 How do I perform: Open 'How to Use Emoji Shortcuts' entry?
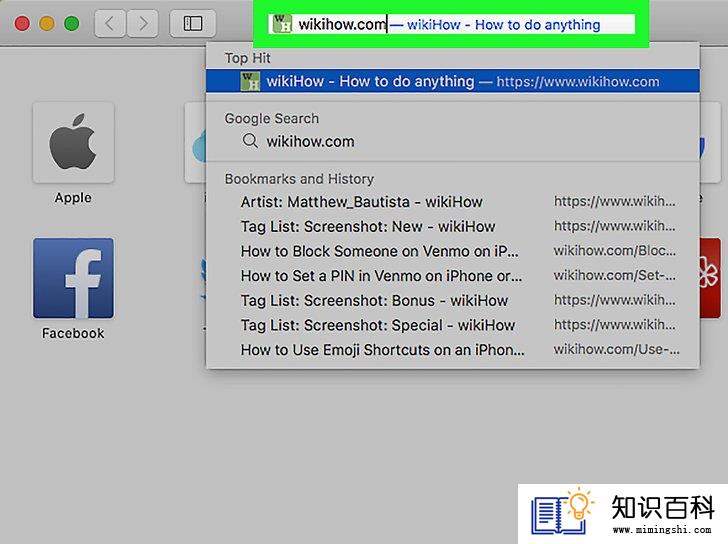tap(453, 350)
